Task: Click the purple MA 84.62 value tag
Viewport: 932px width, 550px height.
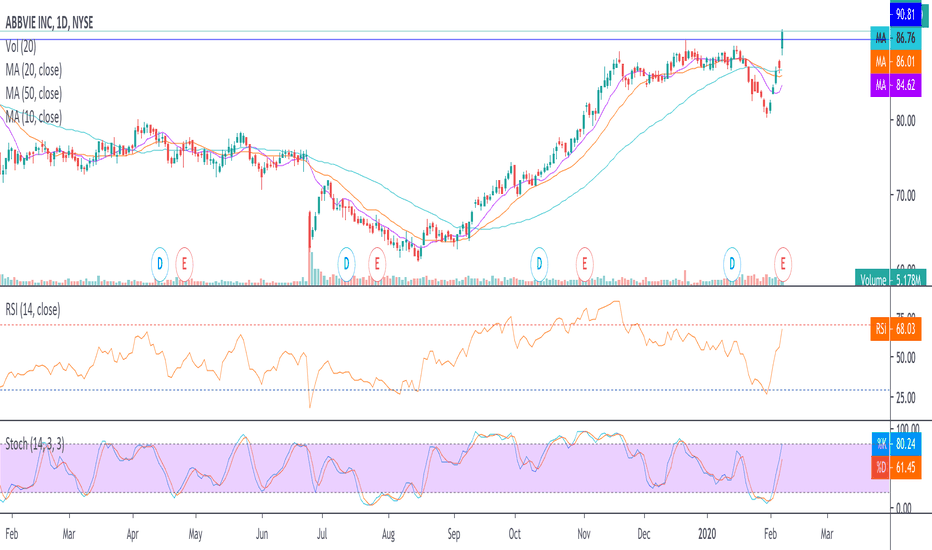Action: pyautogui.click(x=896, y=85)
